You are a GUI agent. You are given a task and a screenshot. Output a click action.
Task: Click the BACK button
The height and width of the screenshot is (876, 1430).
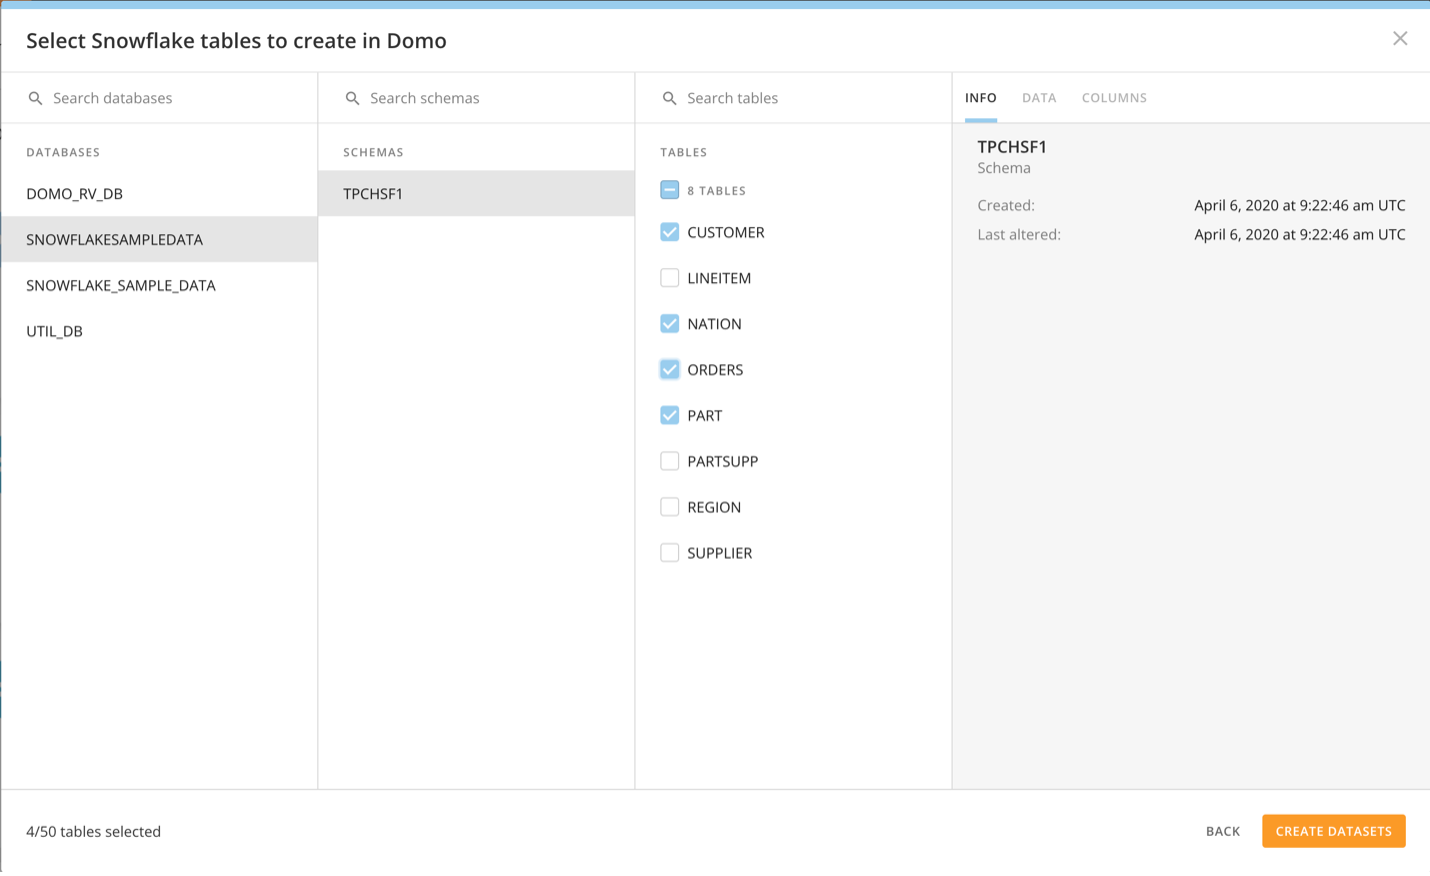point(1222,830)
